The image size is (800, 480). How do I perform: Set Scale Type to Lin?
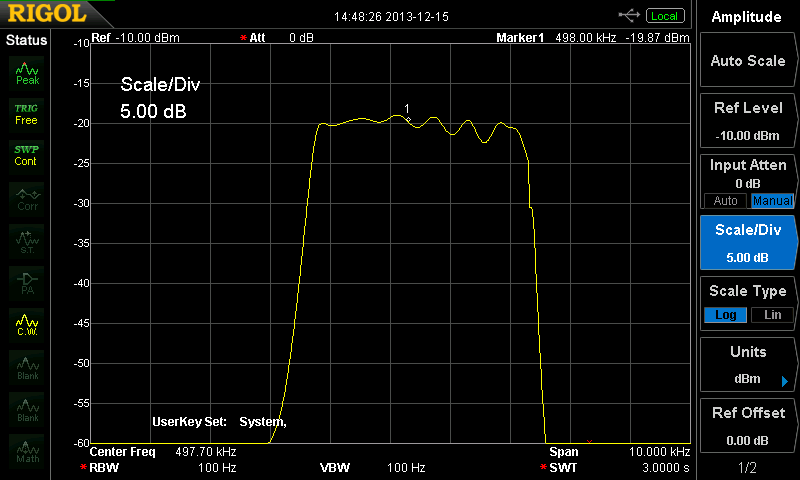(x=771, y=315)
